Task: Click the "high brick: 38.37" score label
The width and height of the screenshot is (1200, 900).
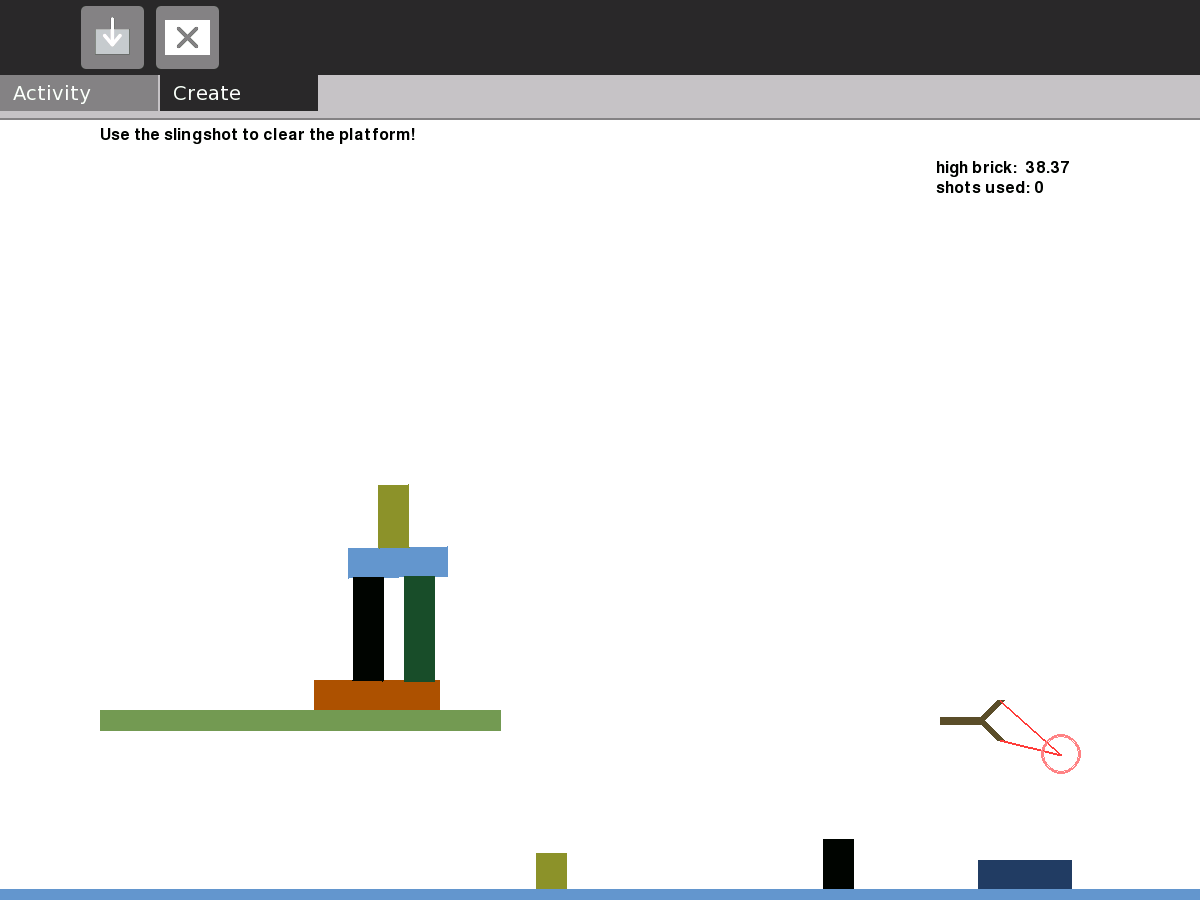Action: tap(1002, 168)
